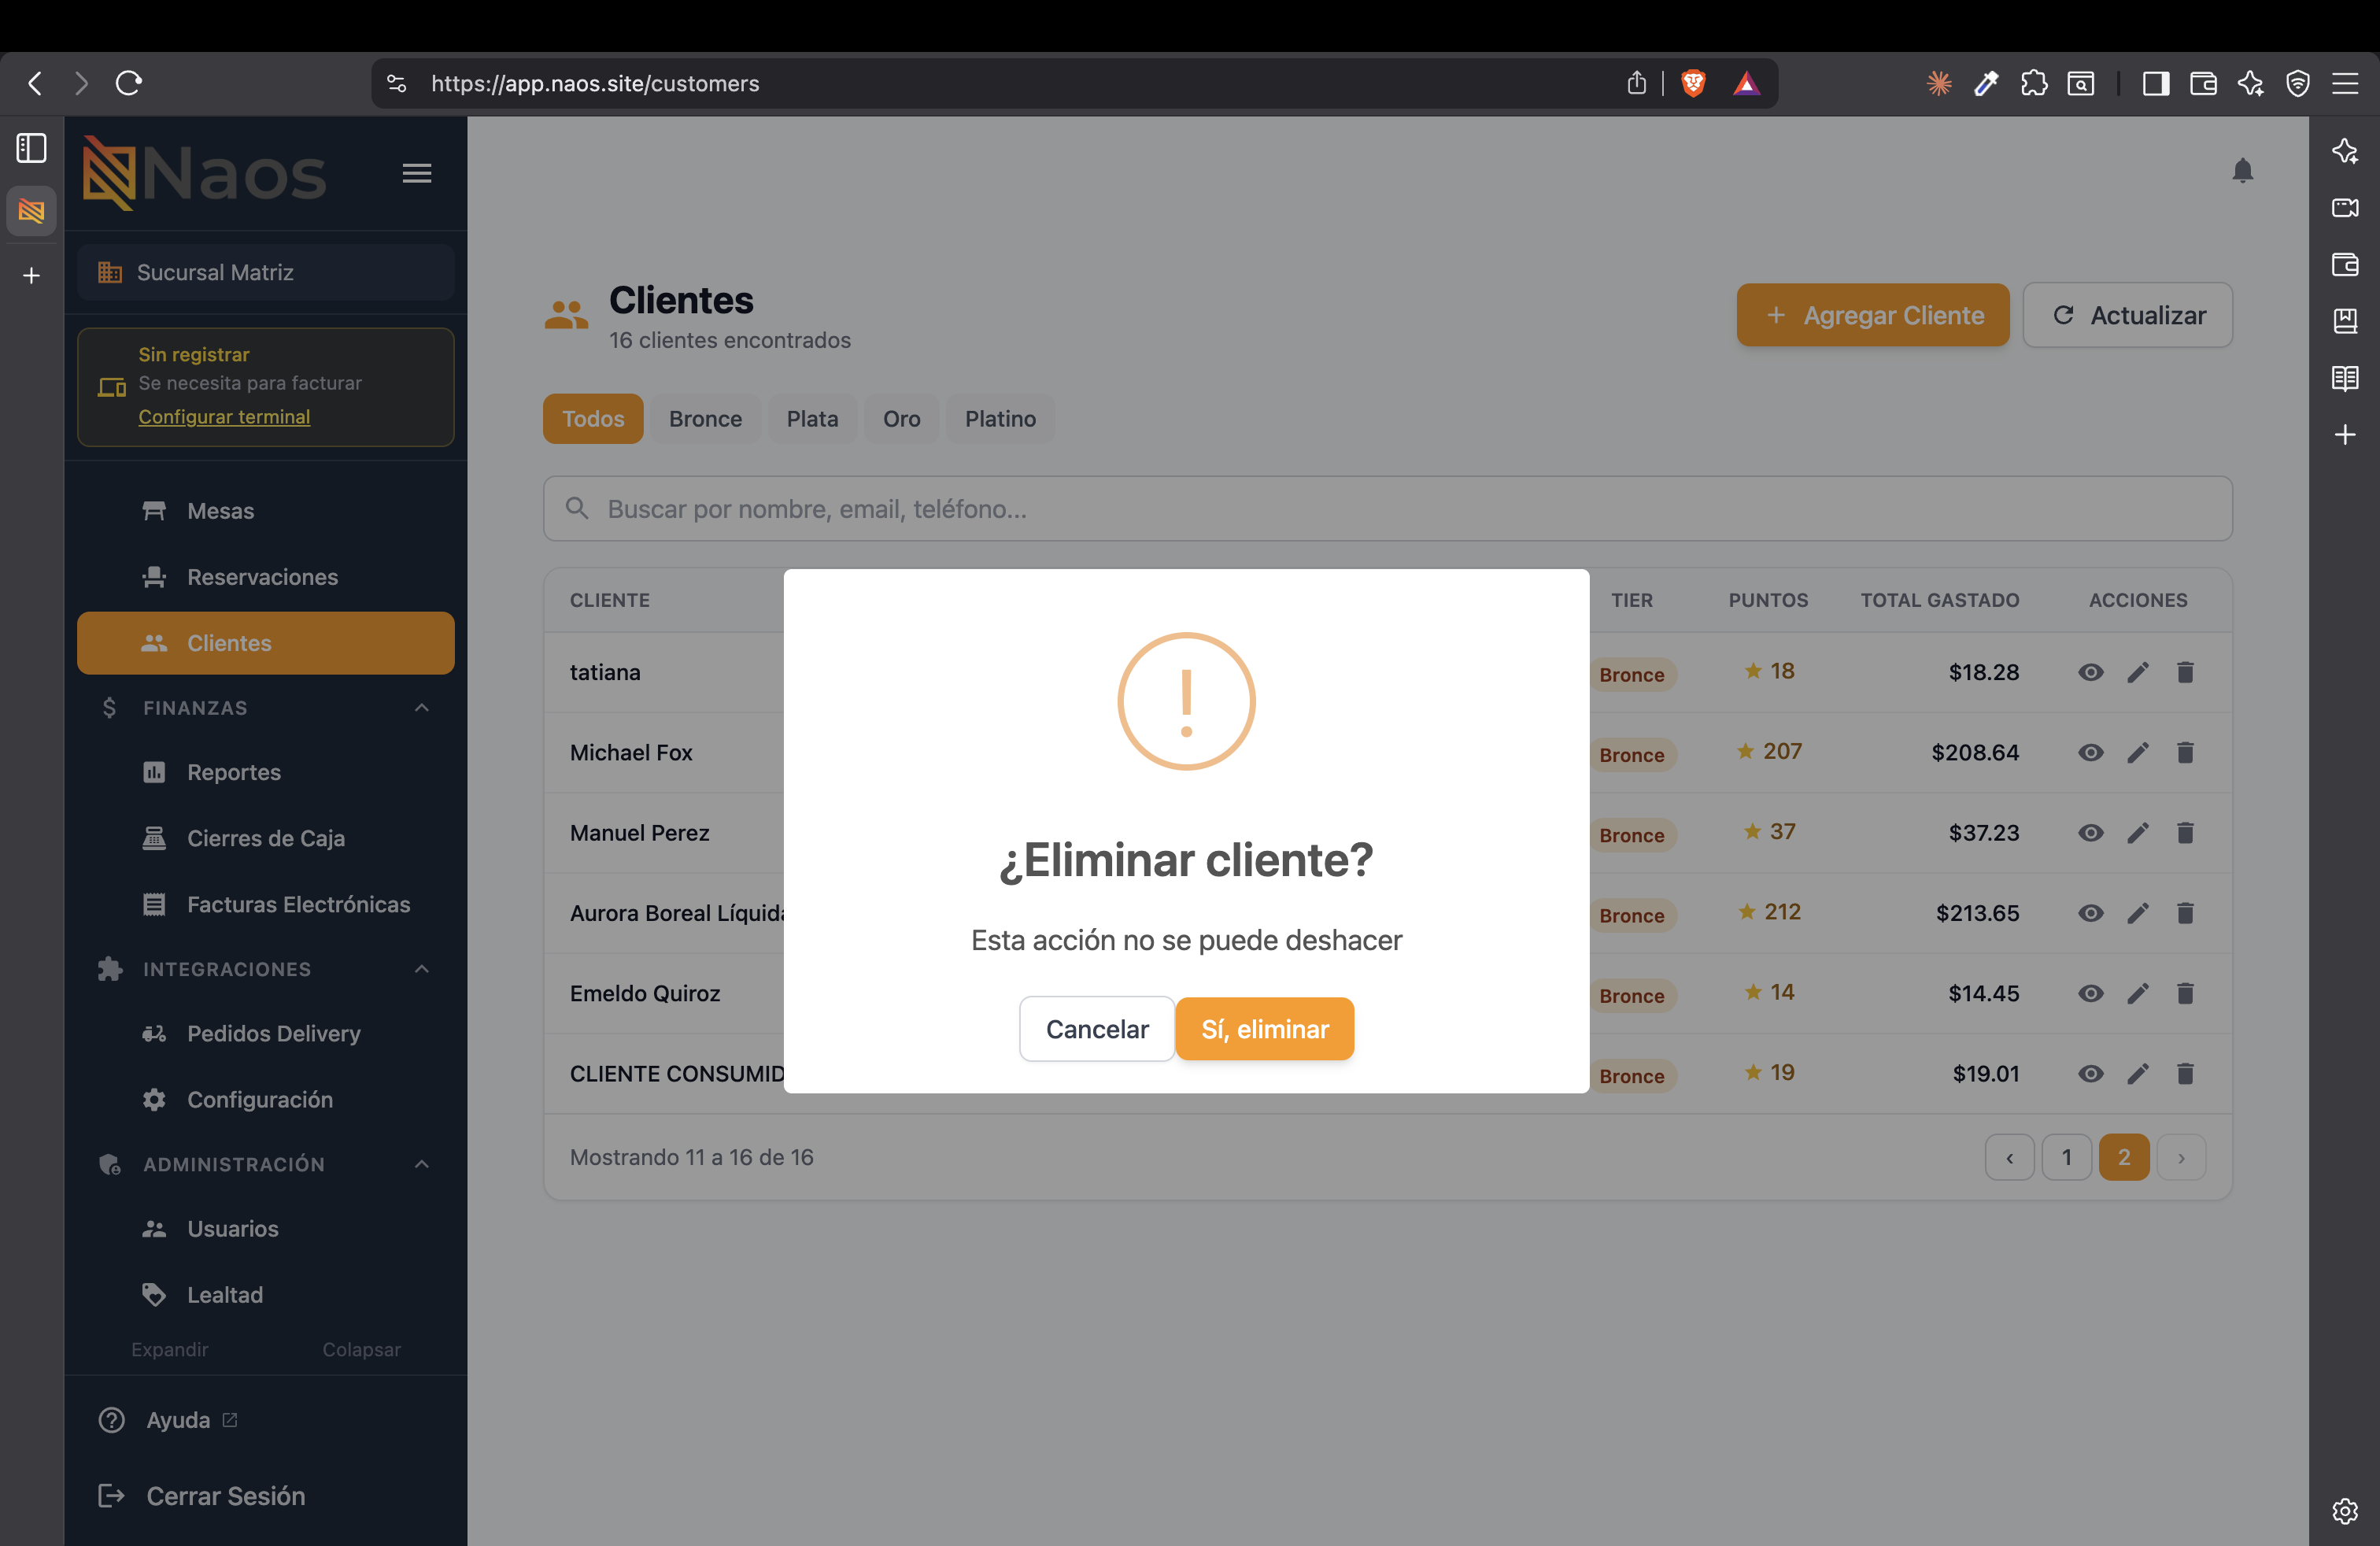Image resolution: width=2380 pixels, height=1546 pixels.
Task: Click next page arrow in pagination
Action: (x=2181, y=1158)
